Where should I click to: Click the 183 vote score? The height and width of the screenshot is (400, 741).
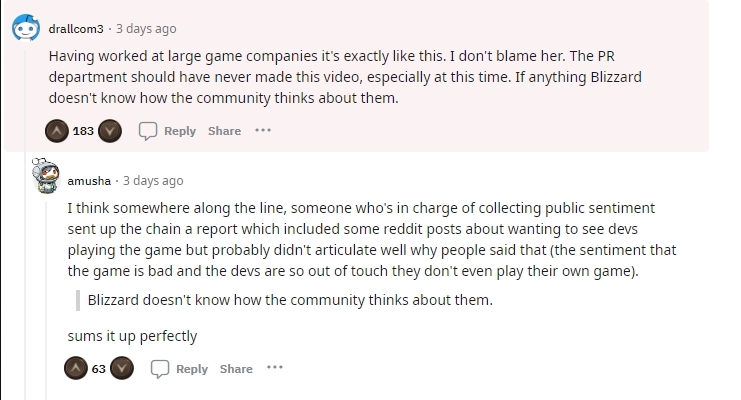pyautogui.click(x=83, y=131)
